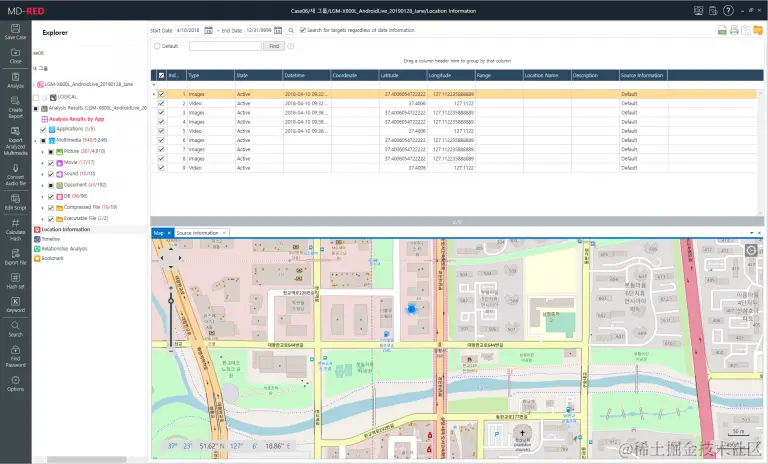
Task: Click the help question icon beside Find
Action: tap(290, 46)
